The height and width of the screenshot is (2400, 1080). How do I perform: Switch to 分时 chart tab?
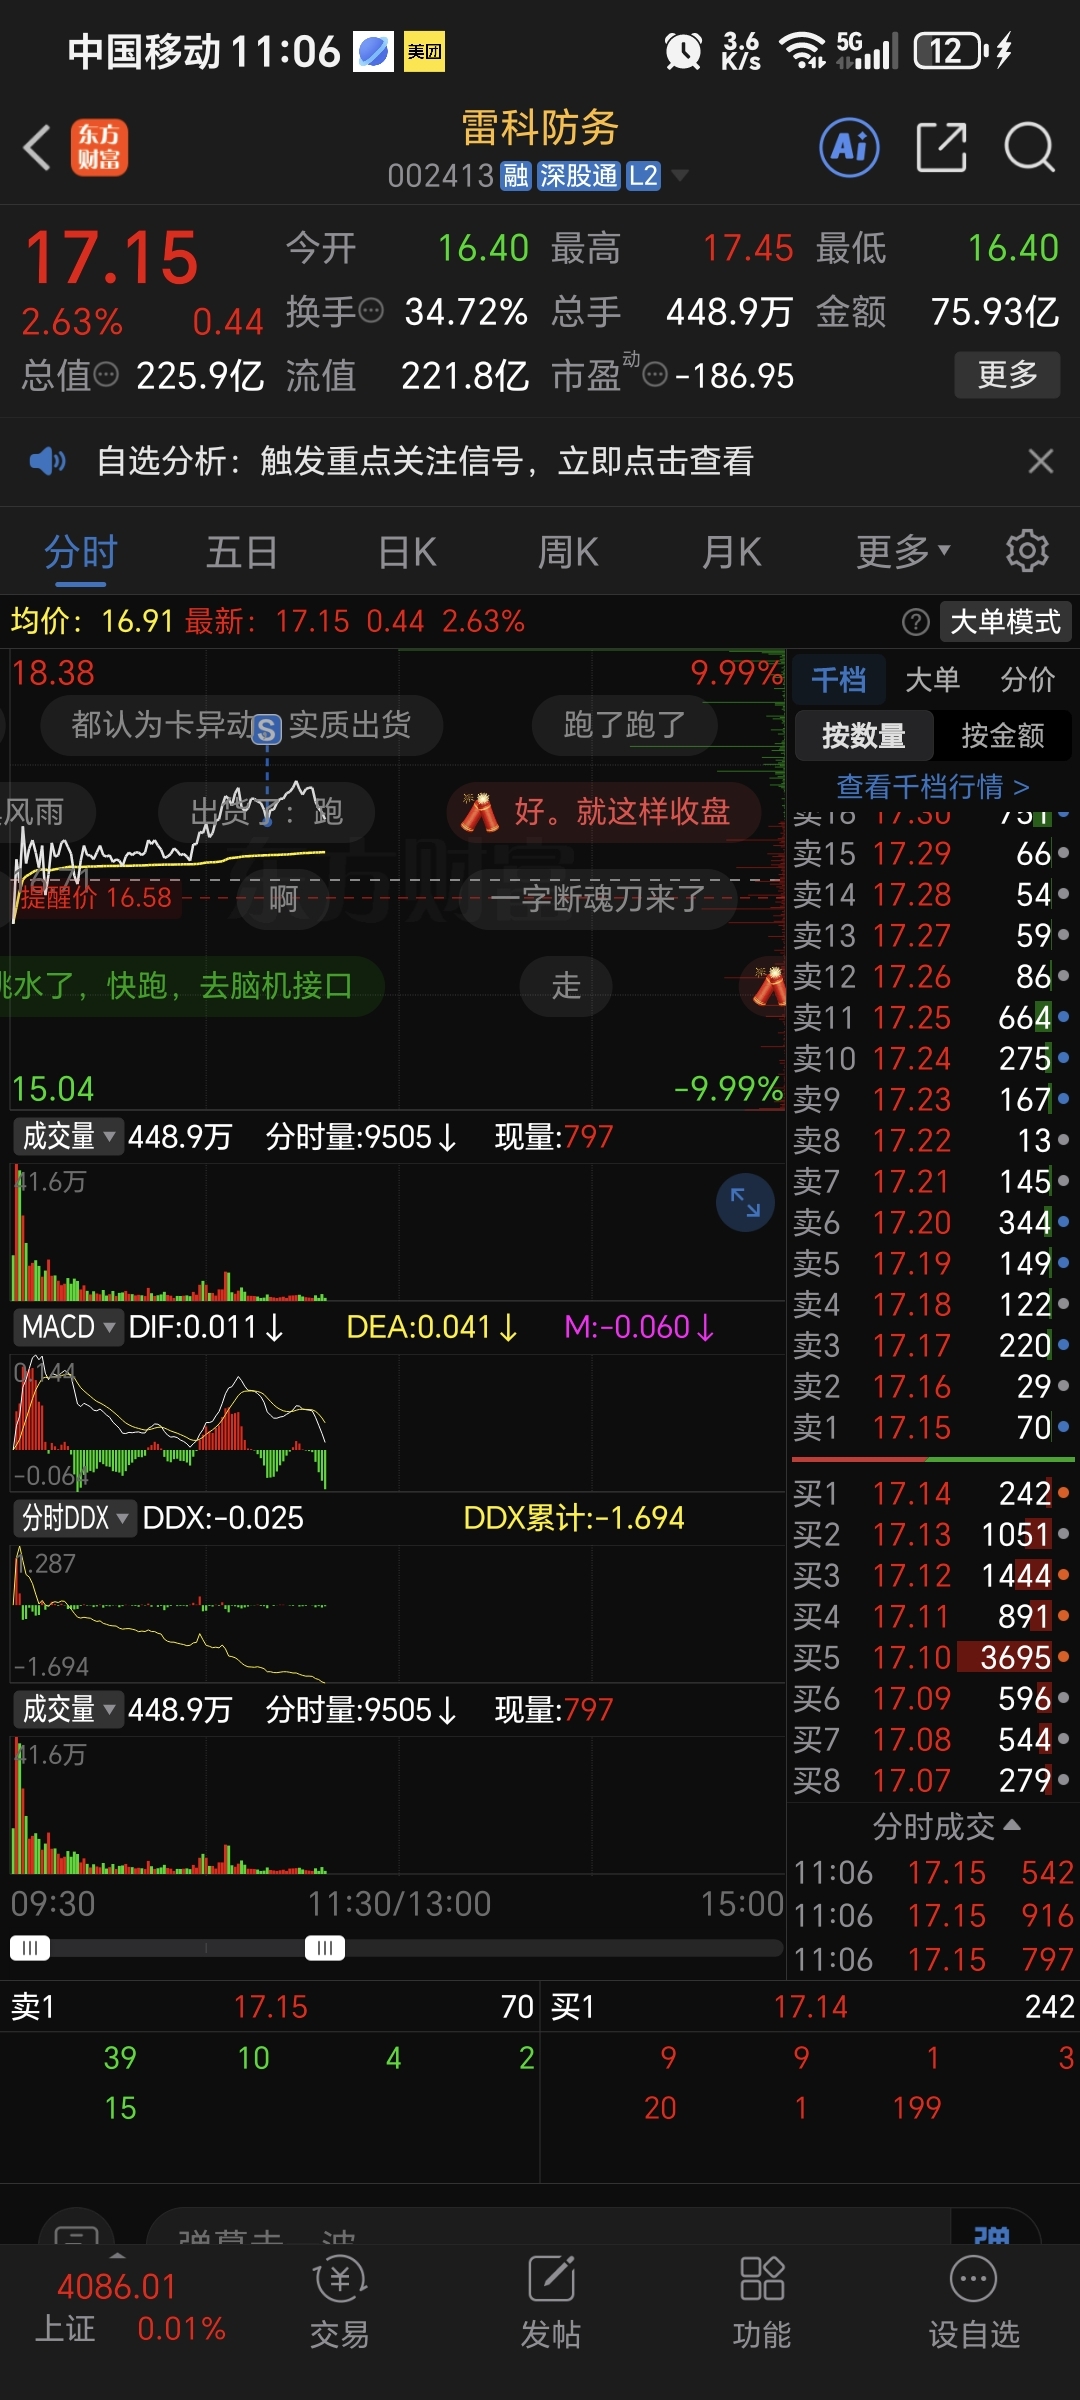pyautogui.click(x=80, y=552)
